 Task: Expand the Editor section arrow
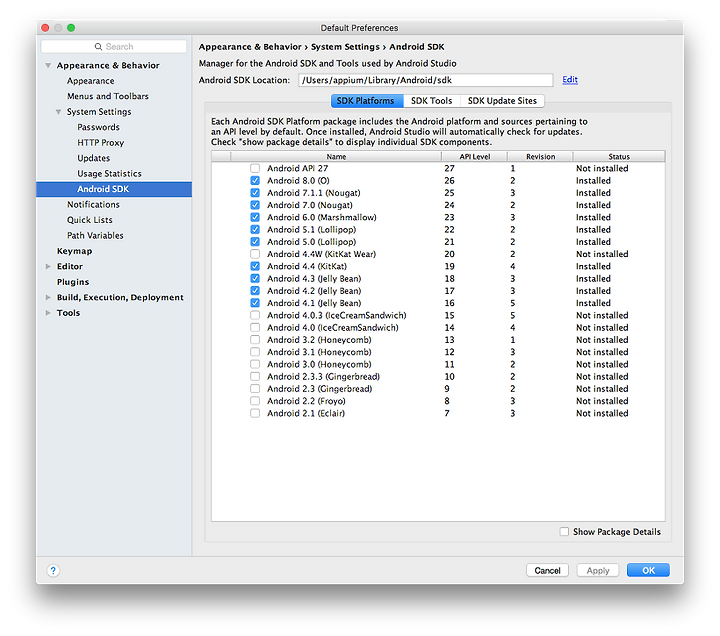(48, 266)
